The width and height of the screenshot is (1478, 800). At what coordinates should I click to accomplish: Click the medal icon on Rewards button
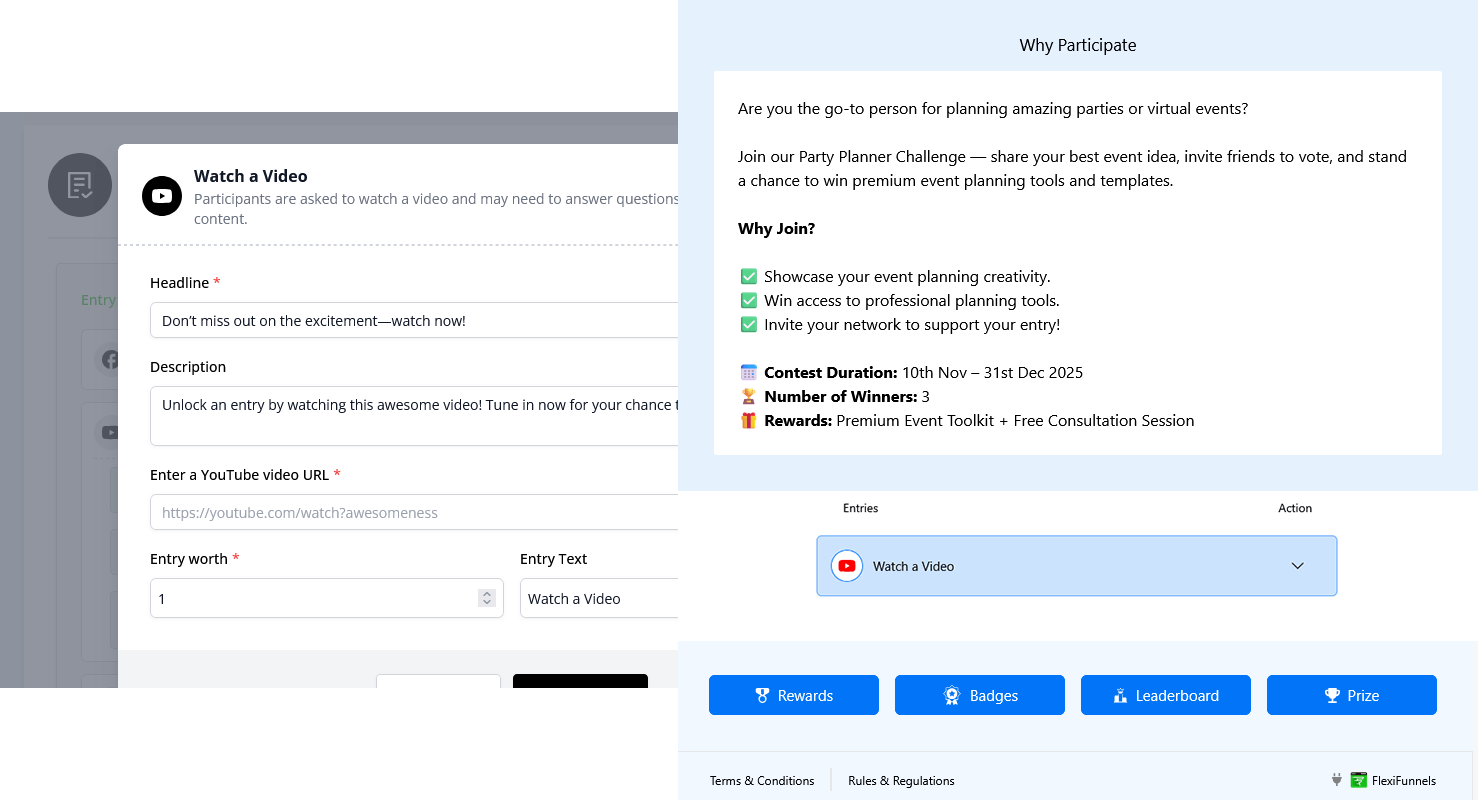point(763,695)
